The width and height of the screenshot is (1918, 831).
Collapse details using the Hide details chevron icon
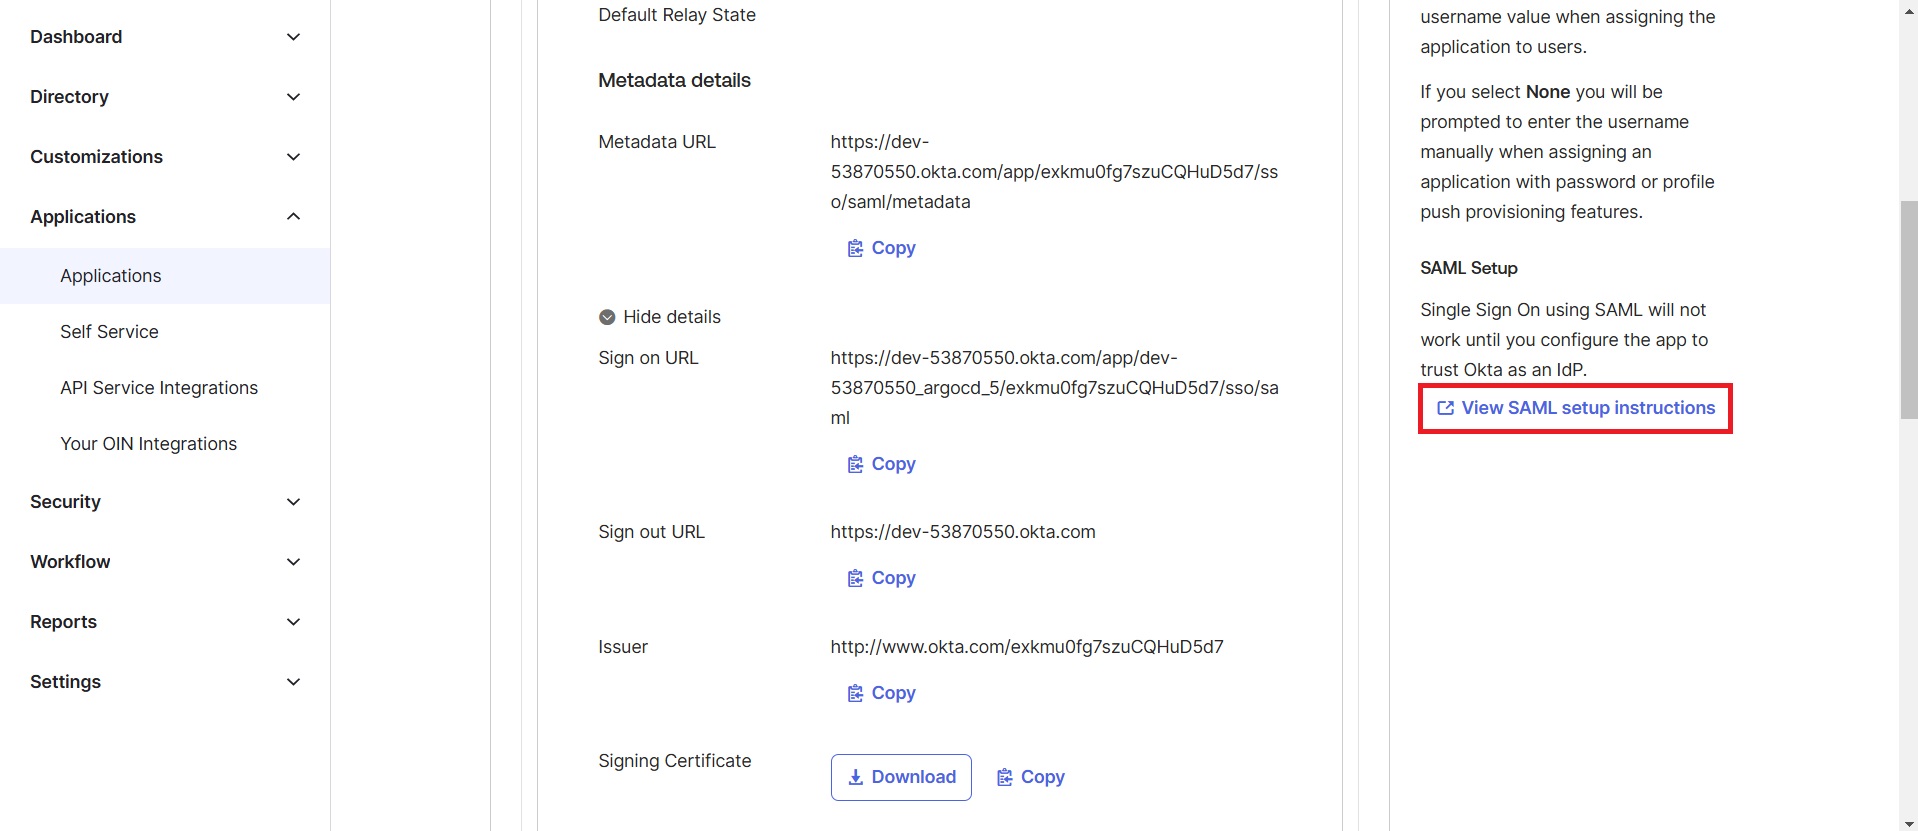pos(607,316)
